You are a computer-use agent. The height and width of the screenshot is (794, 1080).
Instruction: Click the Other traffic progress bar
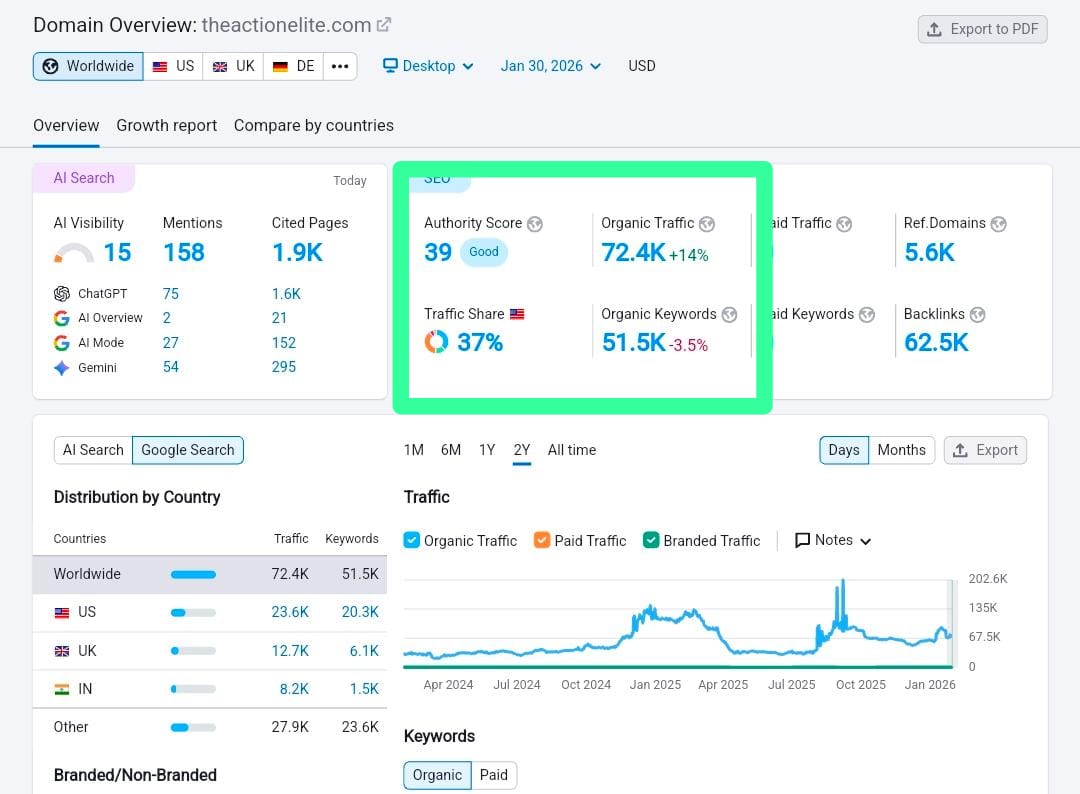(194, 728)
